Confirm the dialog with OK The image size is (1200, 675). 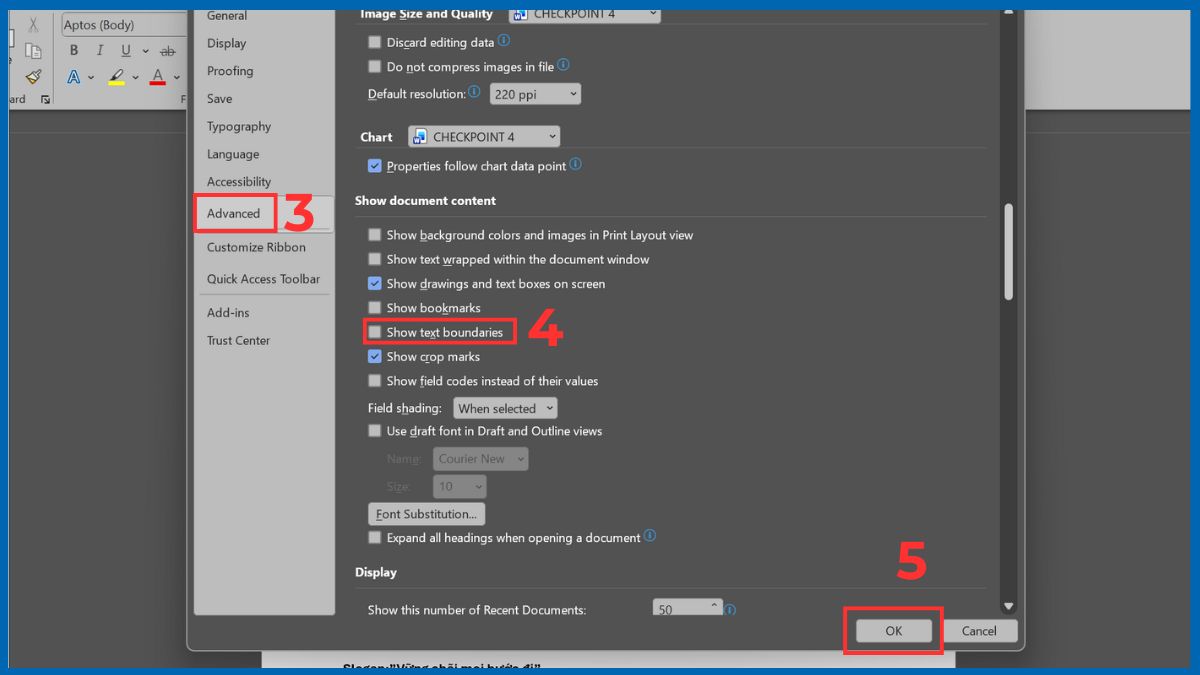point(894,631)
